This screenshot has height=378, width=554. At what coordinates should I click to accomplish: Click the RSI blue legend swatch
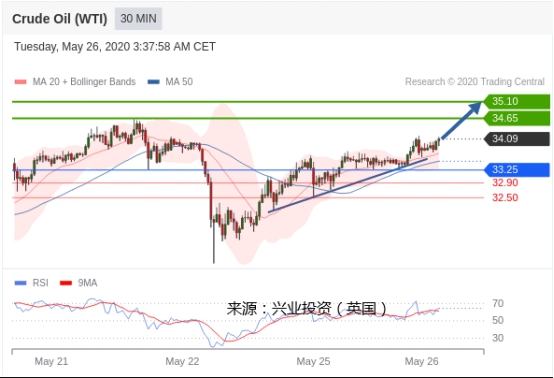click(20, 283)
